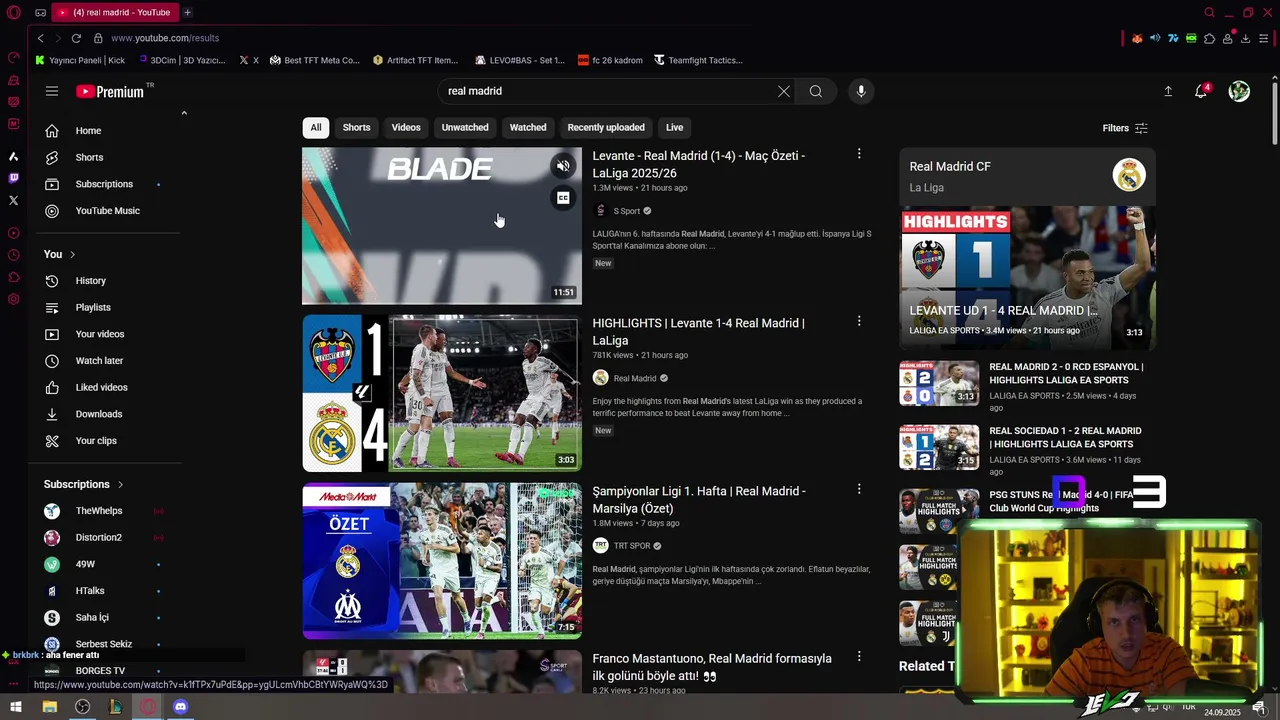Screen dimensions: 1280x720
Task: Open Opera sidebar settings gear
Action: click(x=13, y=299)
